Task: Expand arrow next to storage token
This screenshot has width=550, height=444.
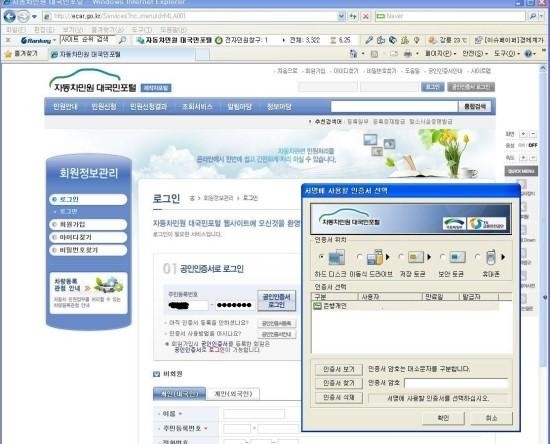Action: click(429, 257)
